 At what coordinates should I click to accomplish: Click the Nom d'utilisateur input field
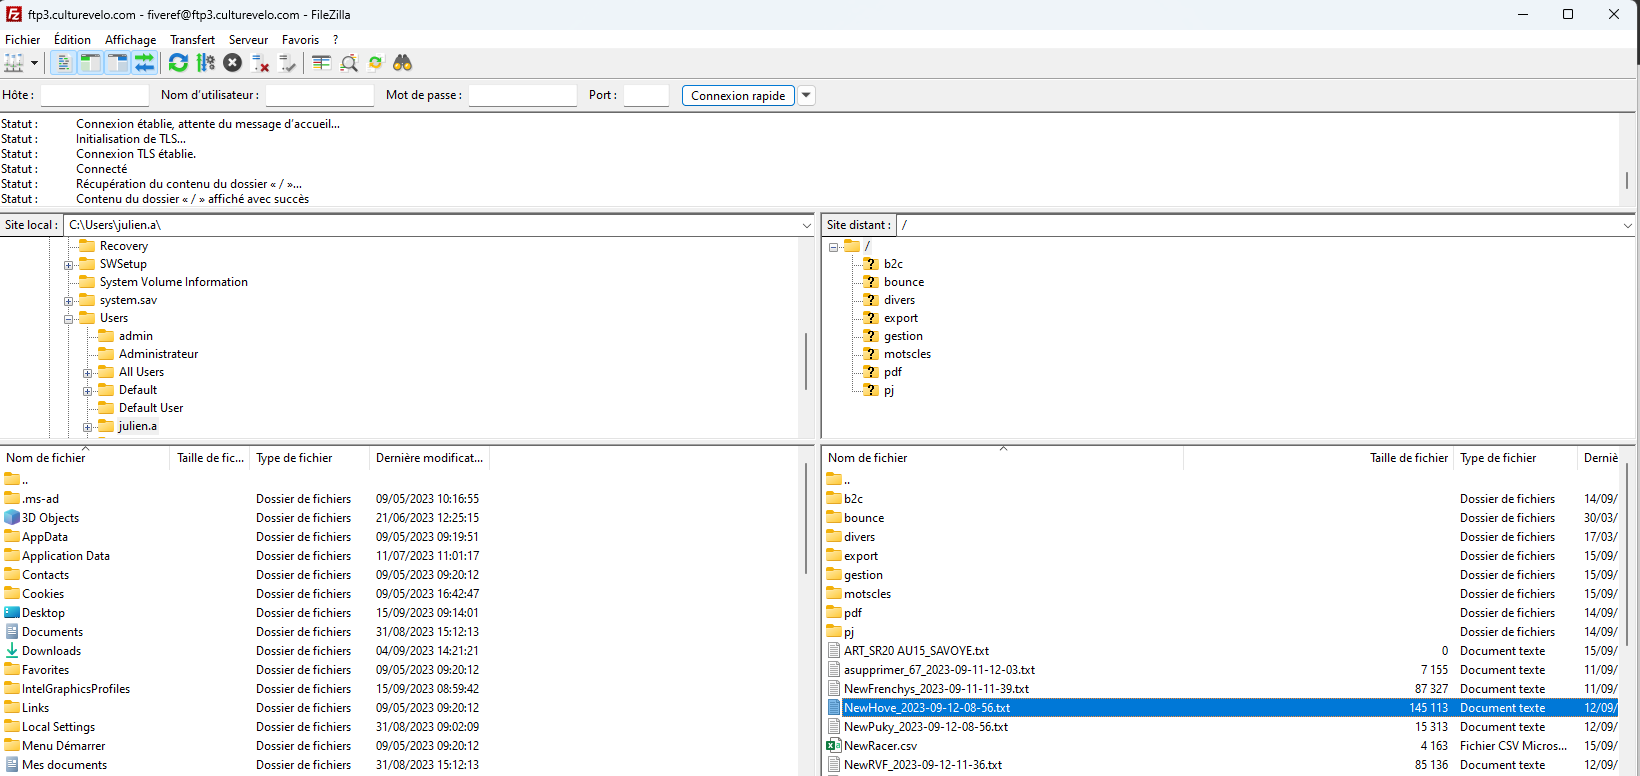point(319,95)
